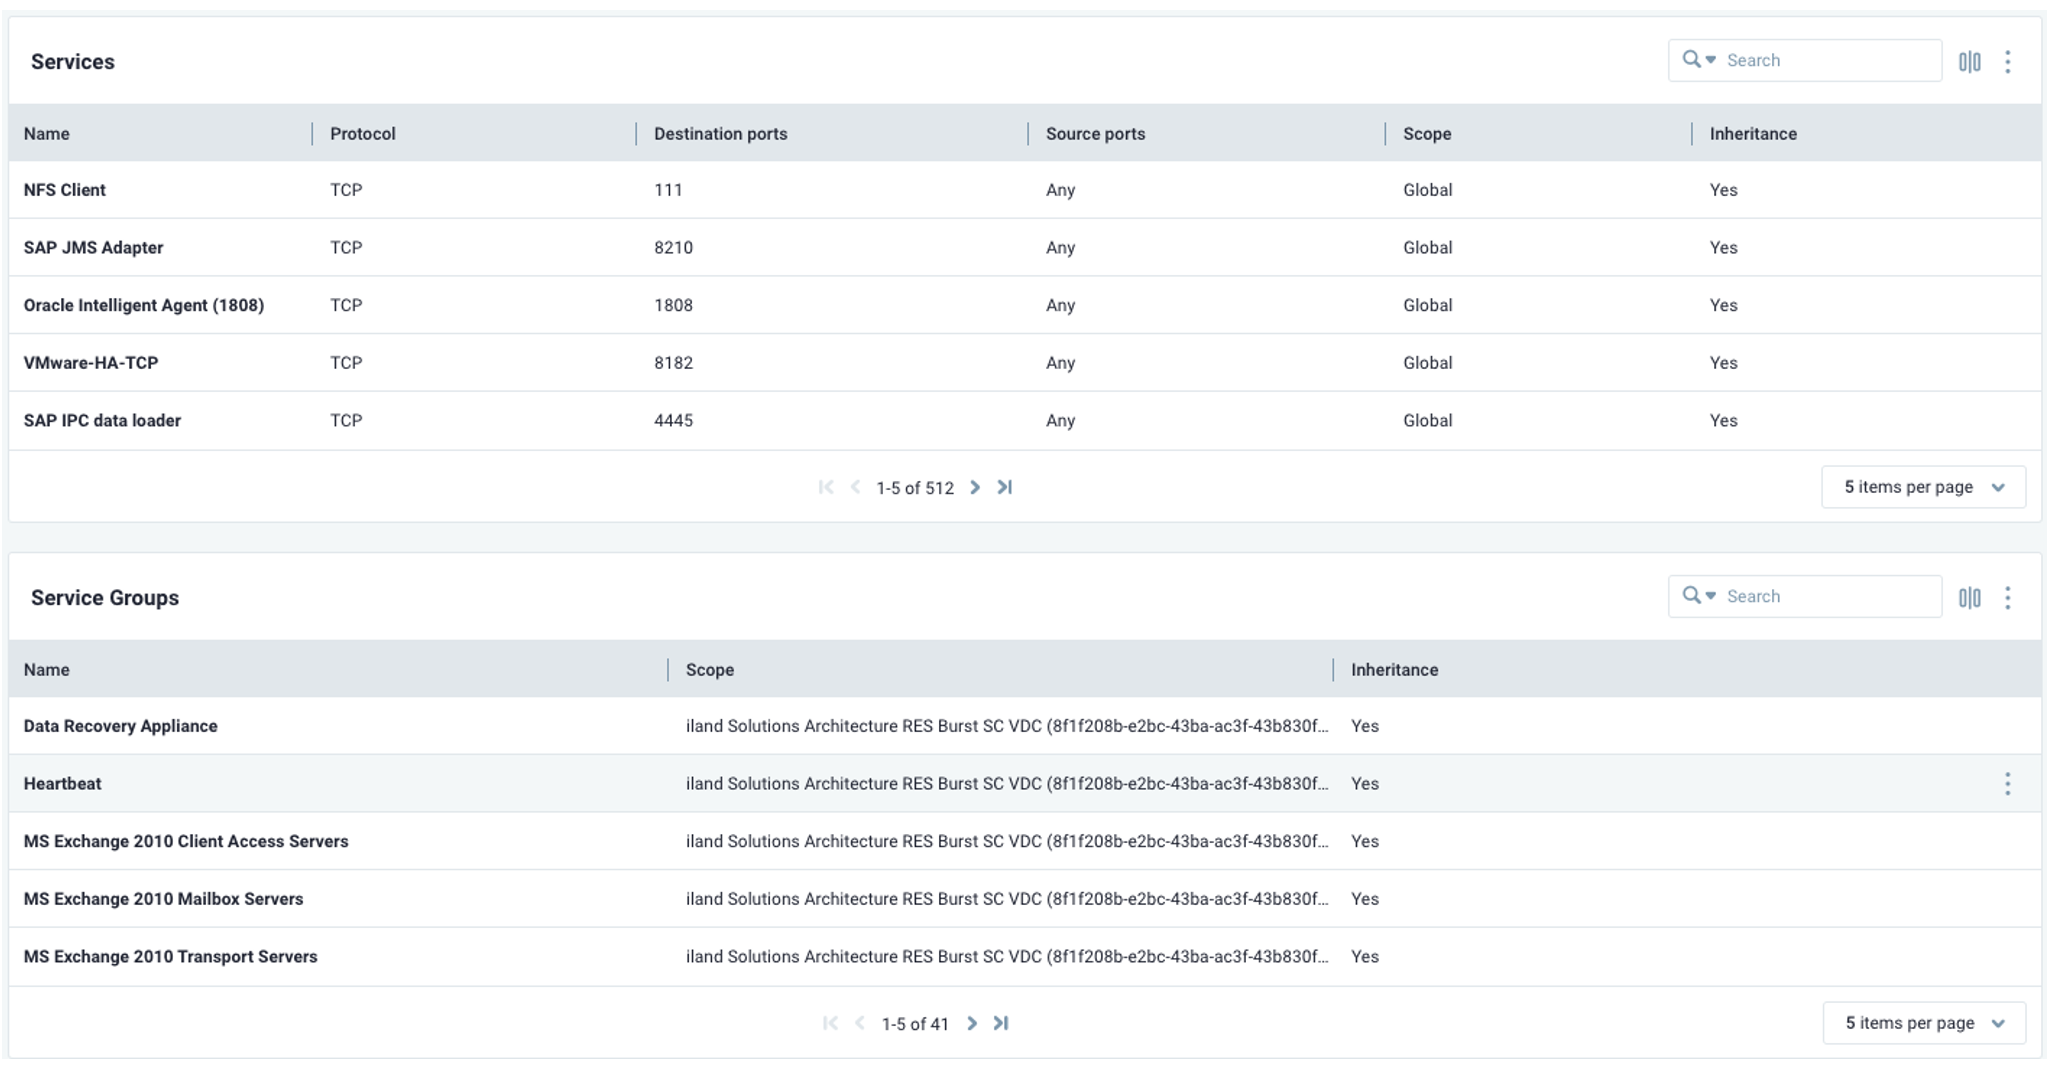Sort Services by Protocol column header
2054x1066 pixels.
pos(363,134)
